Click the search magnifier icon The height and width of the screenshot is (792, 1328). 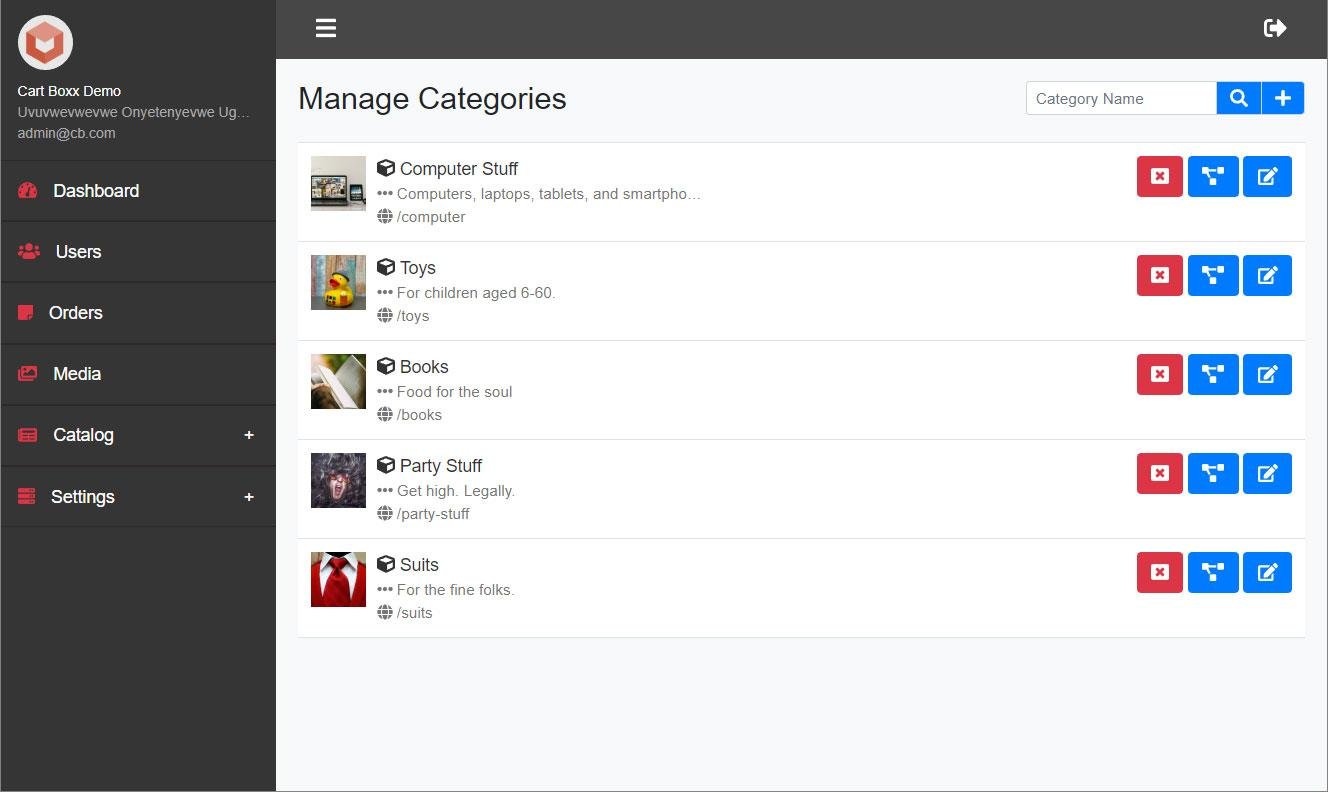point(1238,98)
